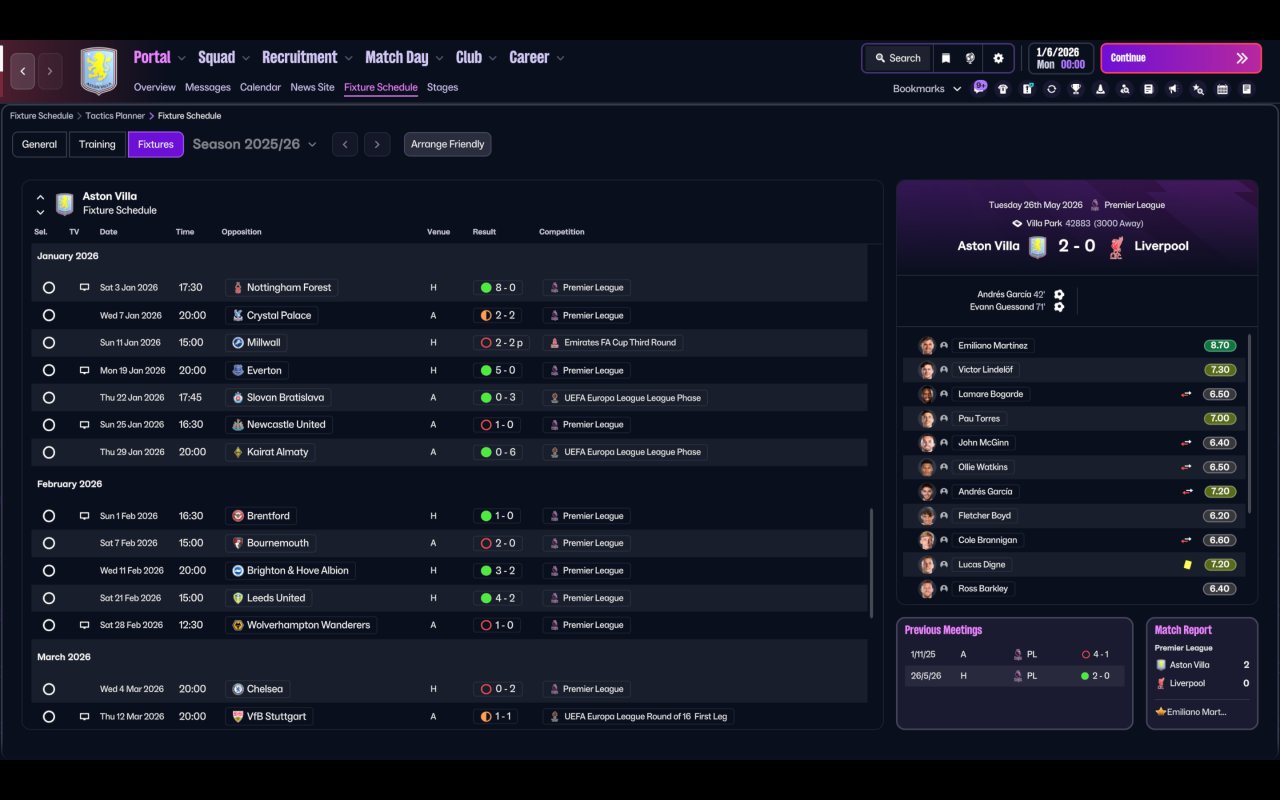Click the Continue button
1280x800 pixels.
tap(1180, 58)
